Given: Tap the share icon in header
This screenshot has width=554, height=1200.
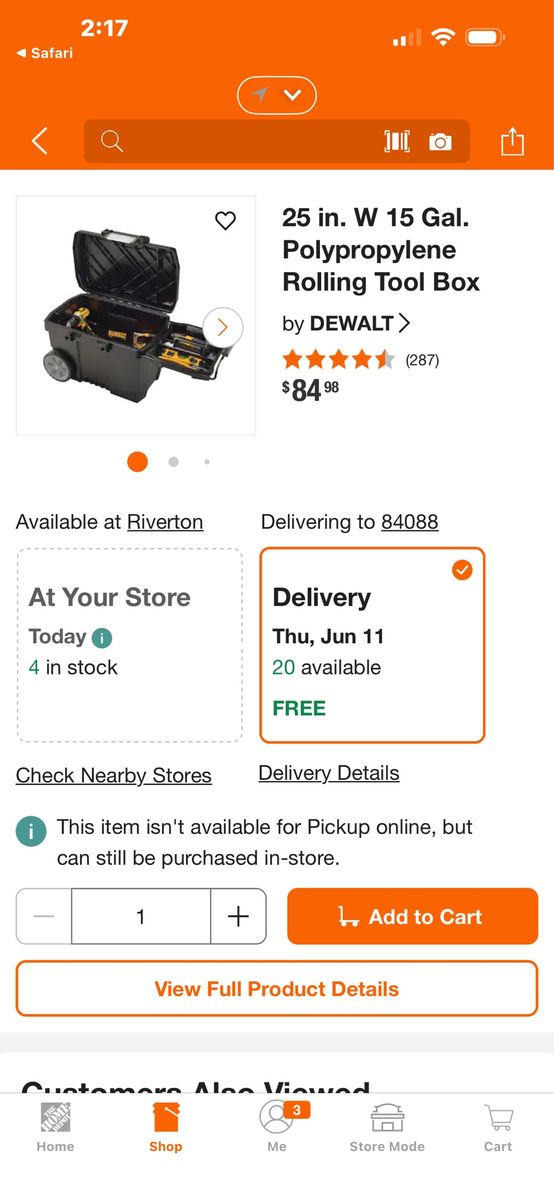Looking at the screenshot, I should coord(512,141).
